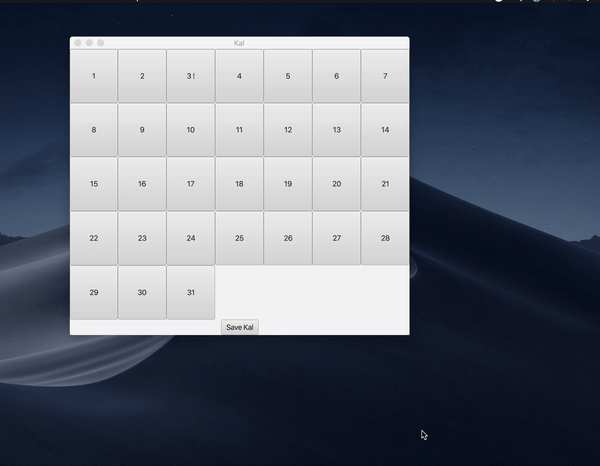This screenshot has width=600, height=466.
Task: Select day 30 in the last row
Action: [x=142, y=292]
